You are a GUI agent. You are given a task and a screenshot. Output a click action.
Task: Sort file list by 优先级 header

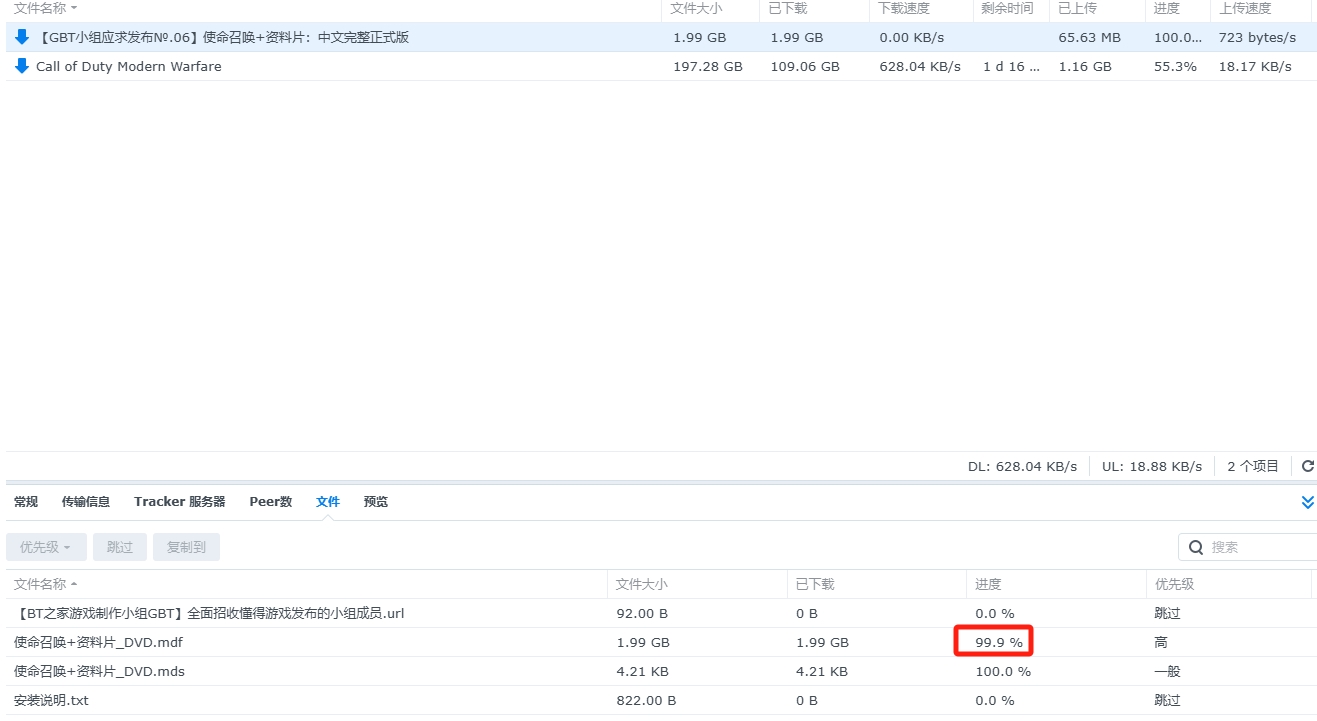[x=1229, y=584]
